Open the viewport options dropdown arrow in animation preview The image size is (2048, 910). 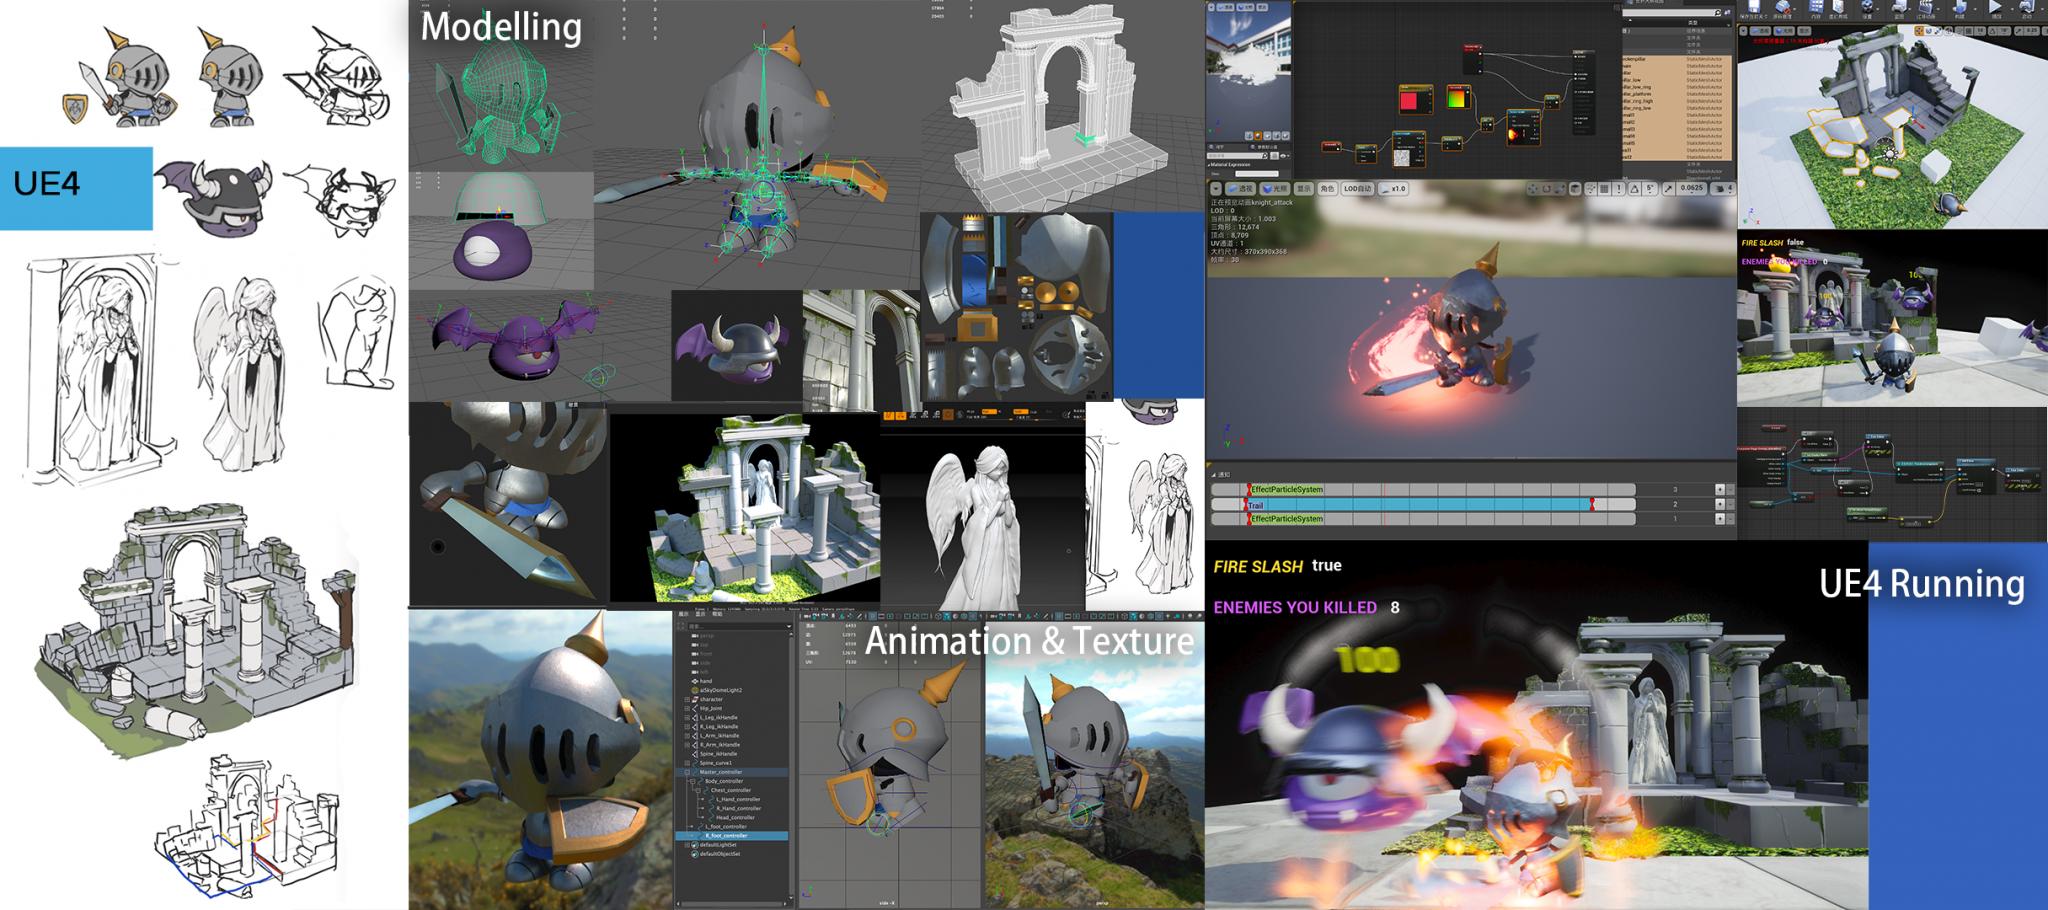coord(1216,188)
